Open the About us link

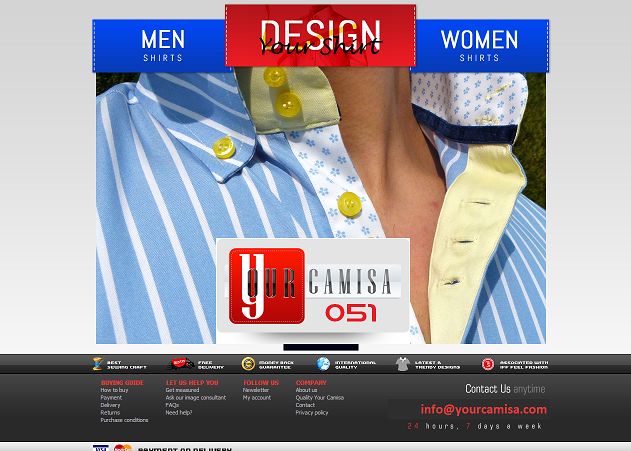(x=306, y=390)
